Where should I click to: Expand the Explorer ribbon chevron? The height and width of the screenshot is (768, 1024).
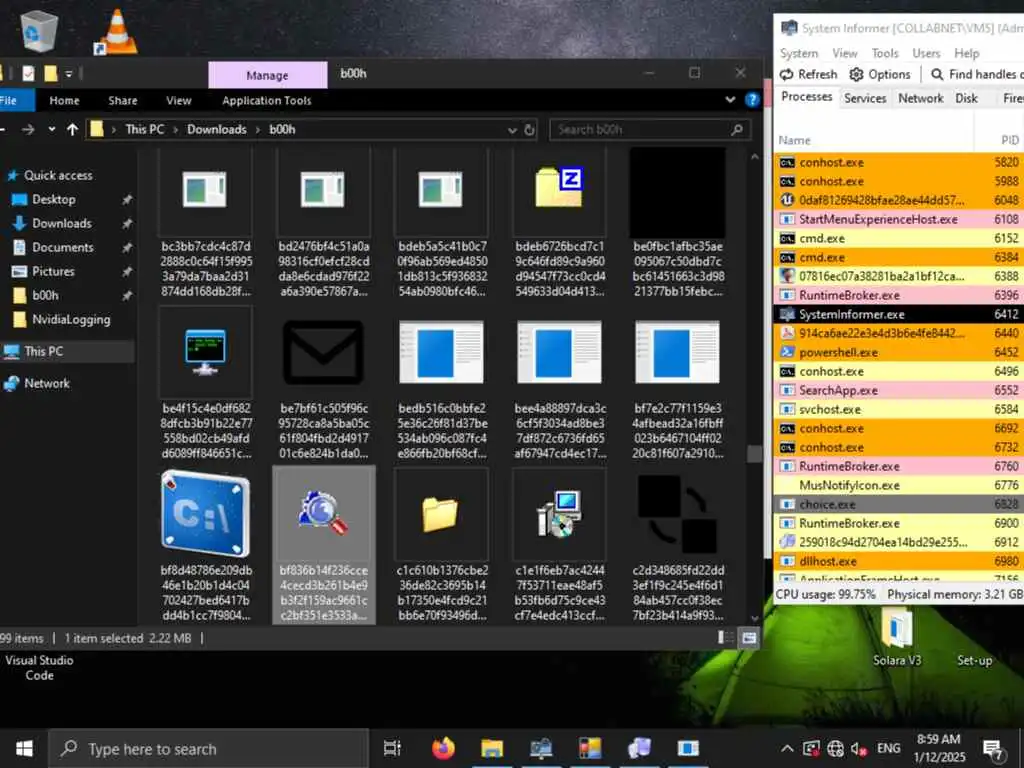click(730, 100)
